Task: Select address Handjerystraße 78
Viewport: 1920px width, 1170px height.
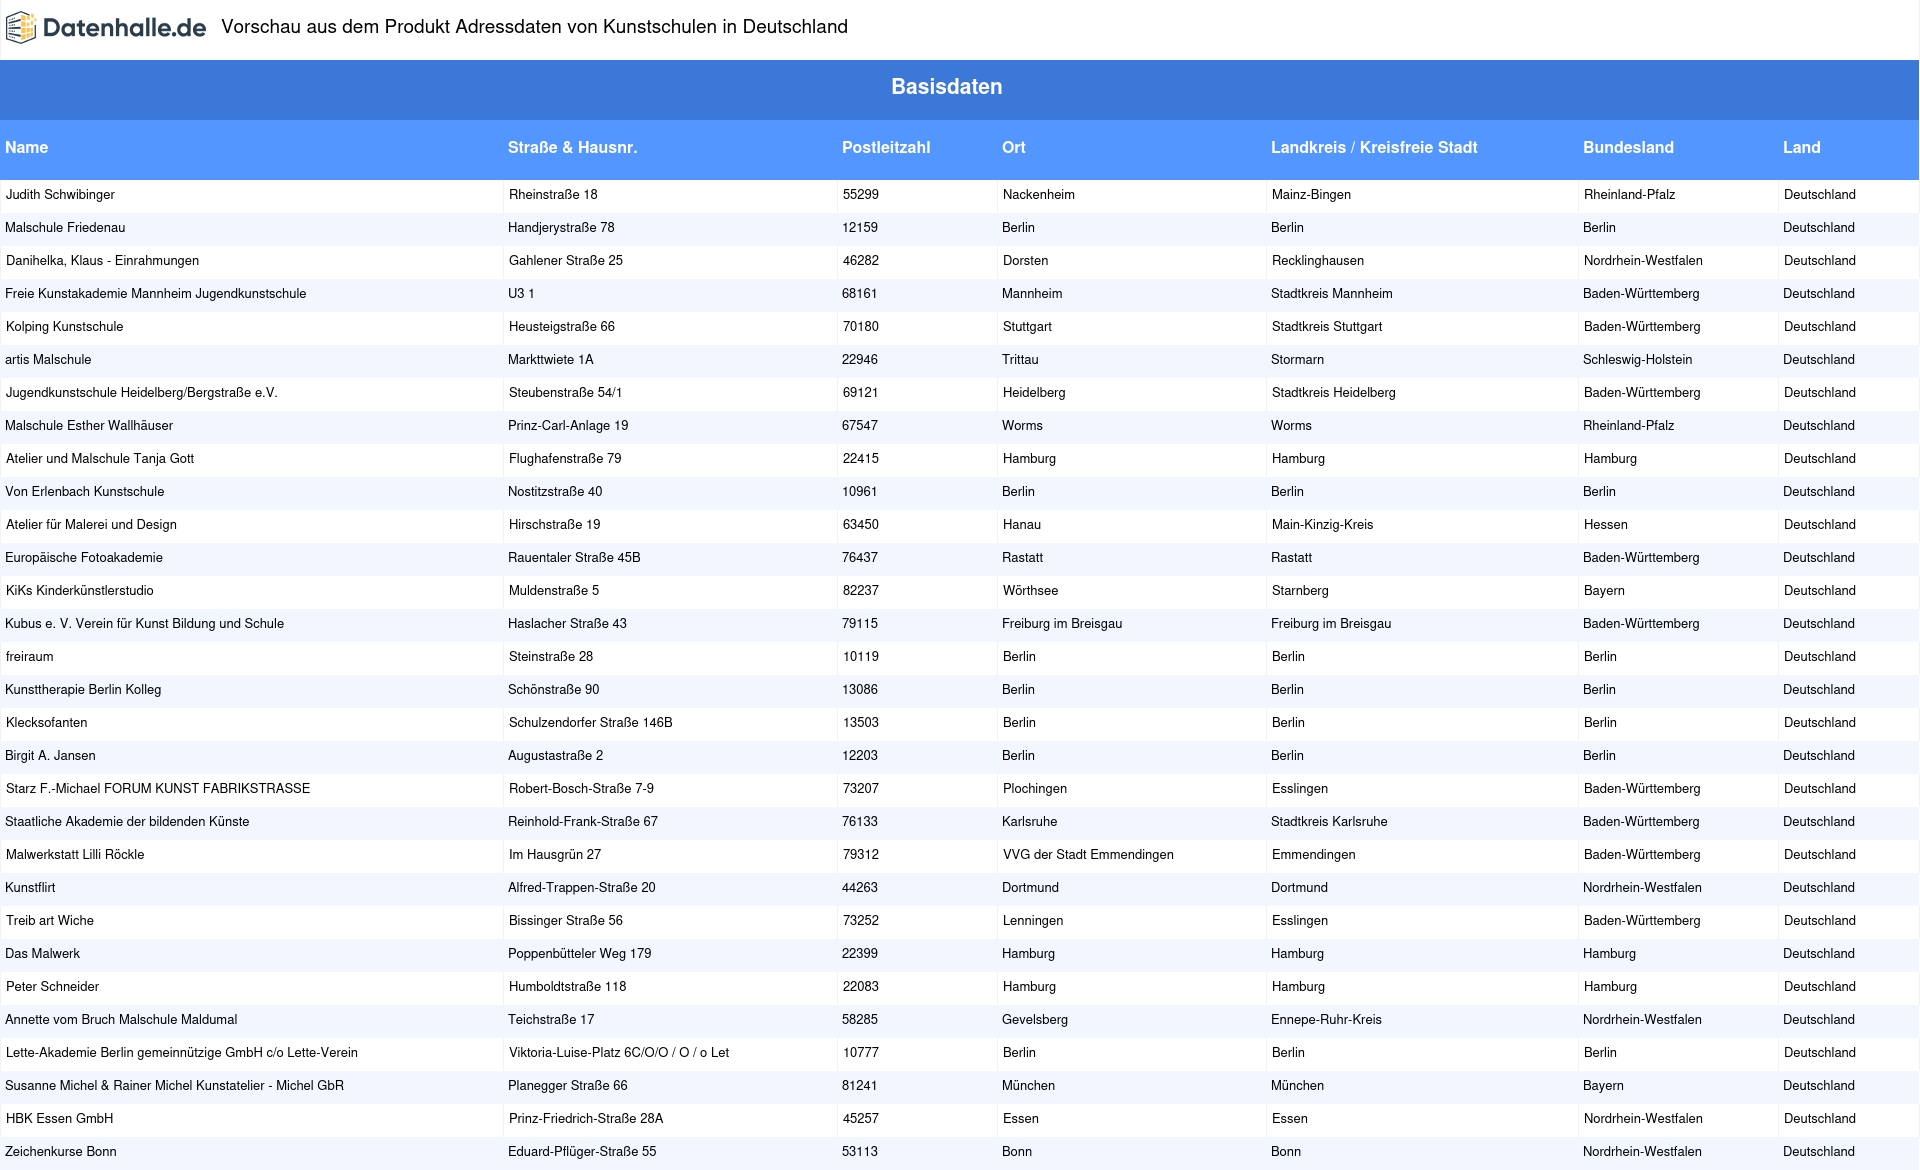Action: pyautogui.click(x=561, y=228)
